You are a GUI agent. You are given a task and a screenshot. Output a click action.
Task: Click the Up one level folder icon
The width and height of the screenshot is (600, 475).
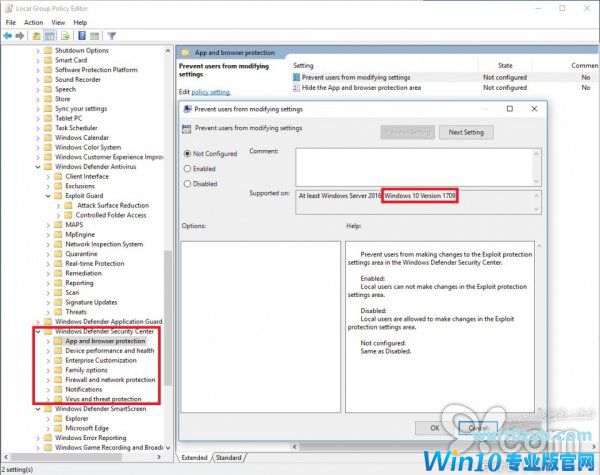[36, 36]
